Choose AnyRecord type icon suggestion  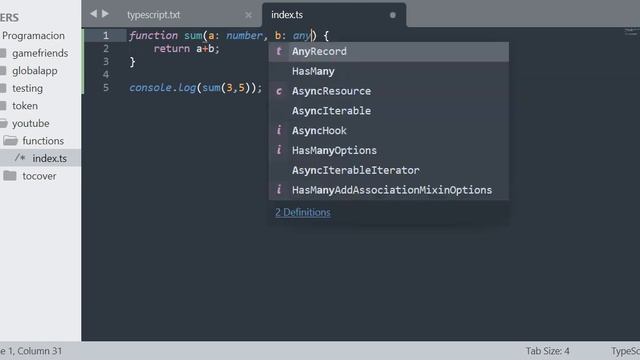pyautogui.click(x=279, y=51)
